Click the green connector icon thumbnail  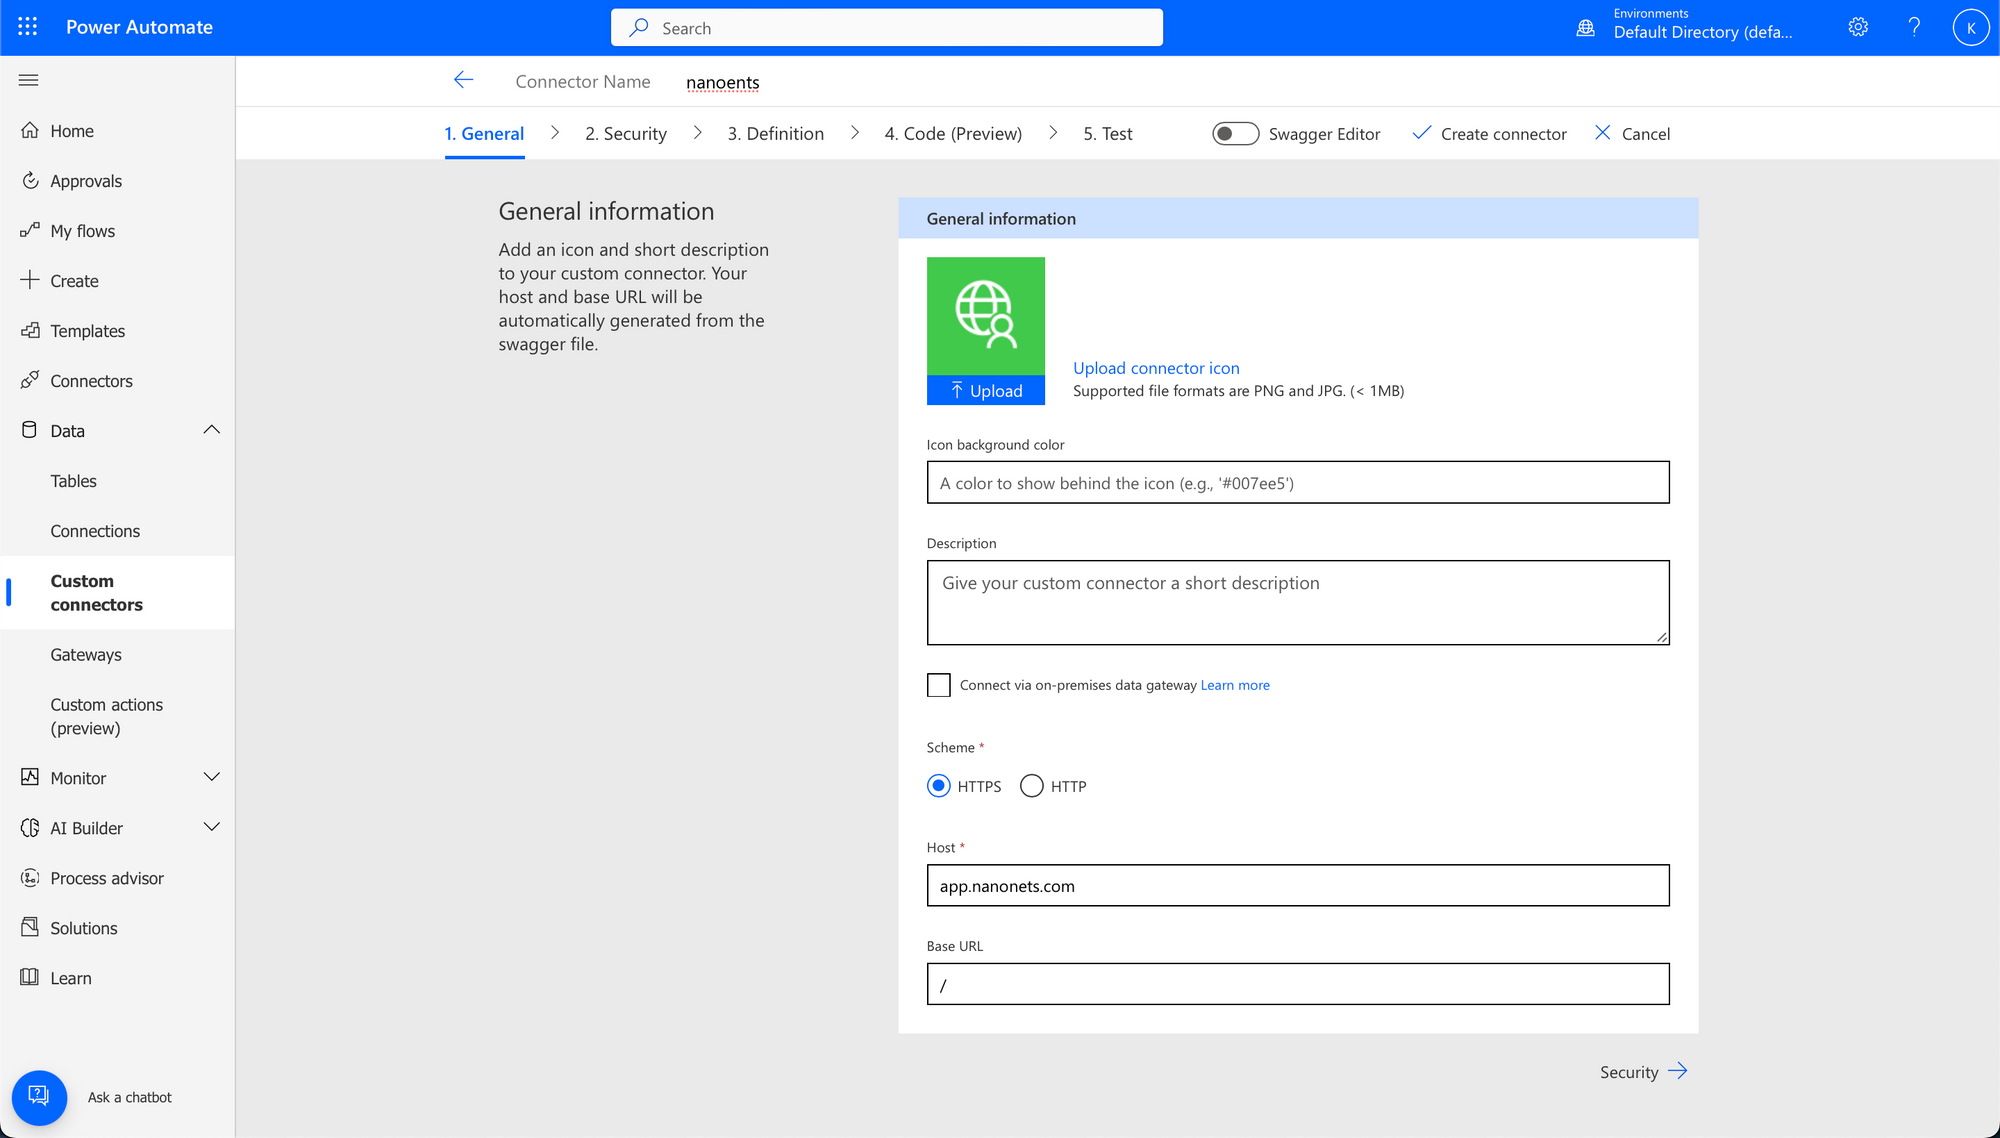[985, 315]
